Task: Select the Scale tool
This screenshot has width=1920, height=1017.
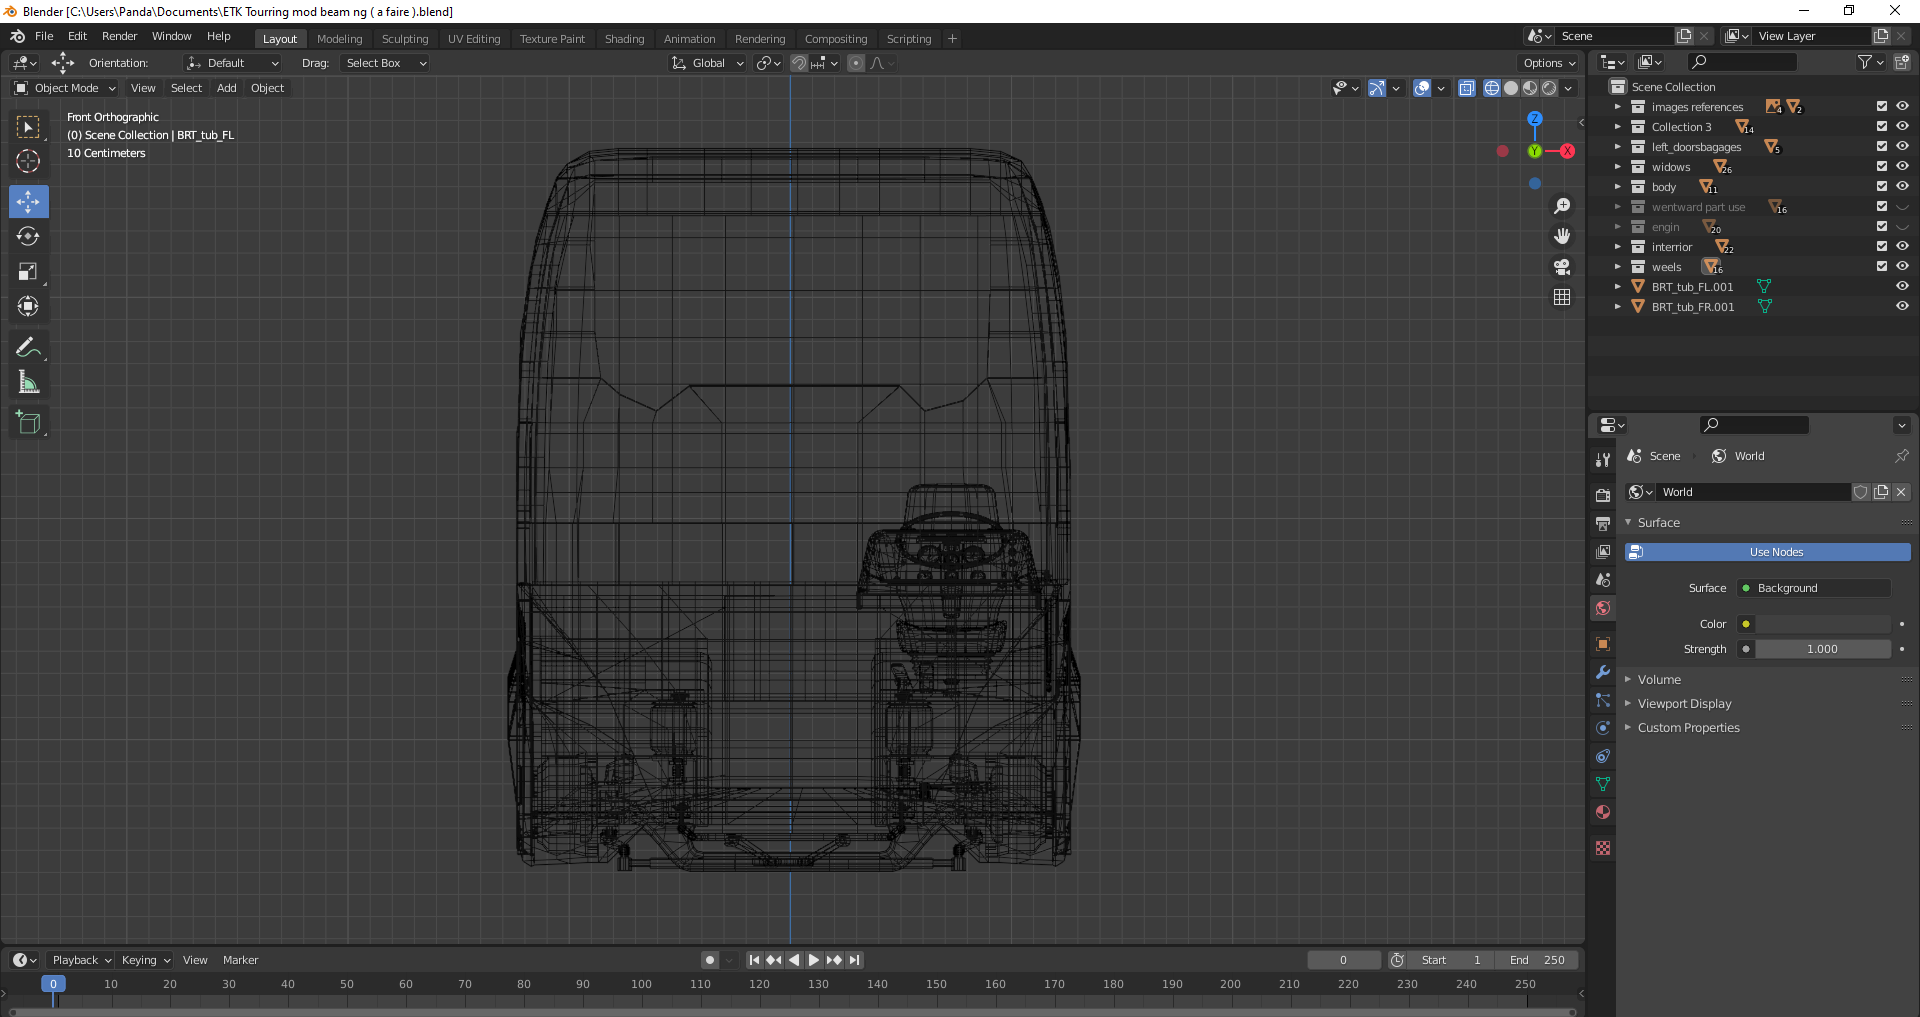Action: [x=28, y=272]
